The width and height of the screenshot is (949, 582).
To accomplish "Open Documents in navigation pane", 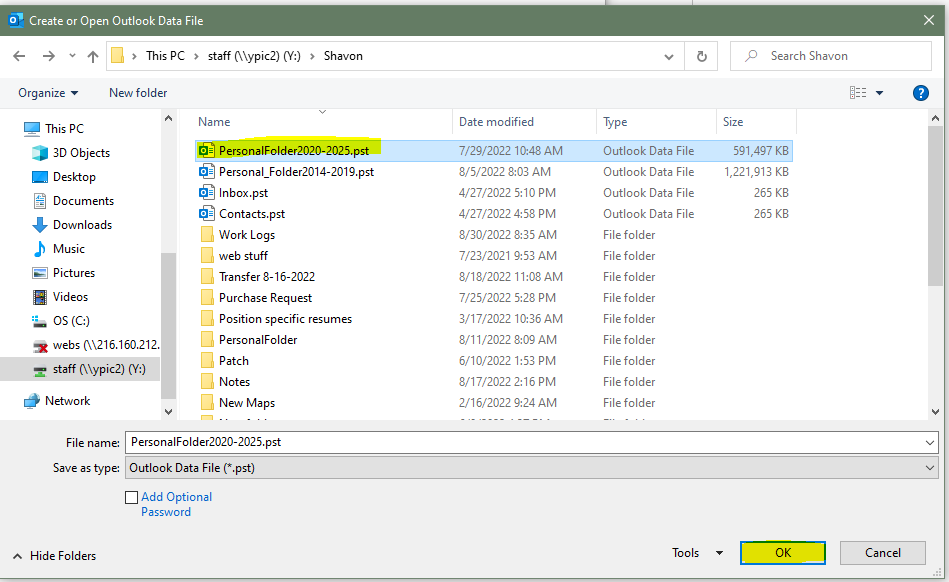I will coord(83,201).
